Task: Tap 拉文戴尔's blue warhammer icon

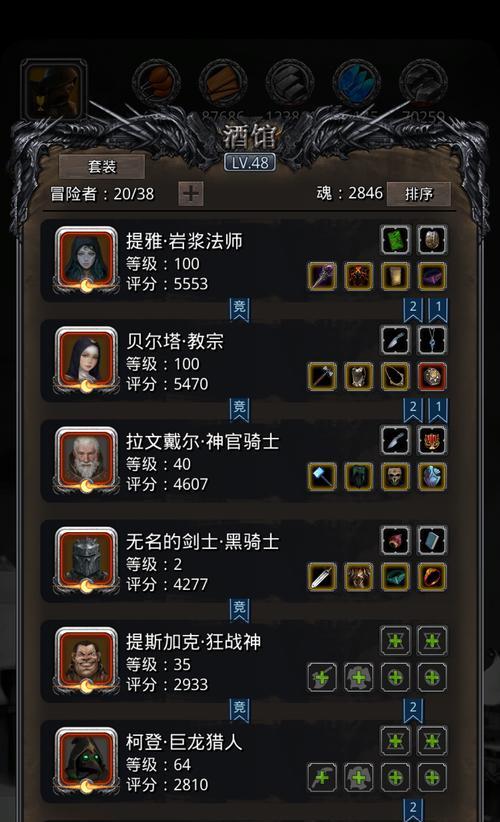Action: [x=322, y=477]
